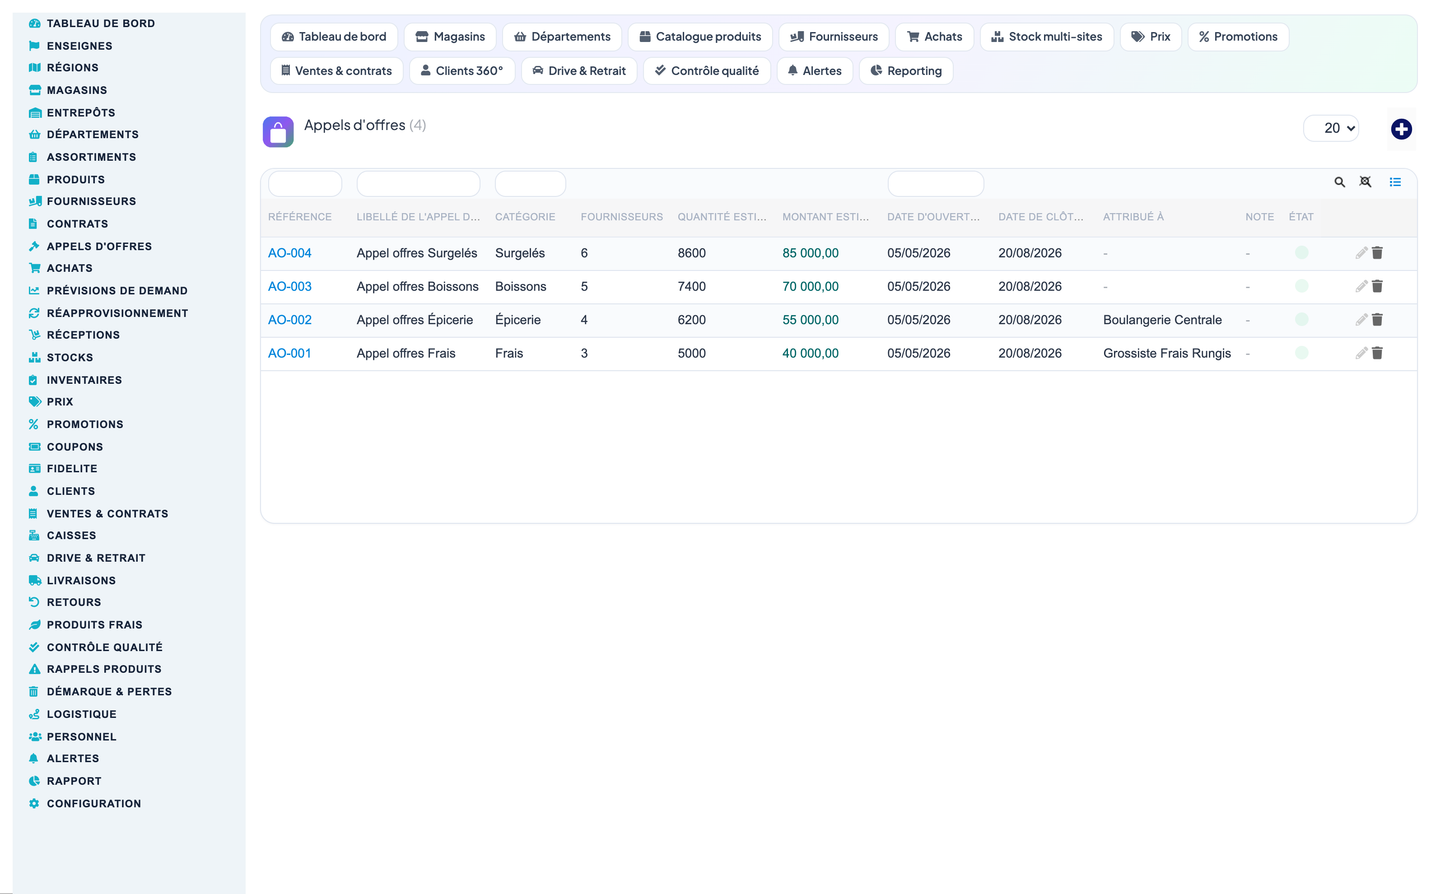Click the Grossiste Frais Rungis cell
The height and width of the screenshot is (894, 1445).
coord(1167,353)
